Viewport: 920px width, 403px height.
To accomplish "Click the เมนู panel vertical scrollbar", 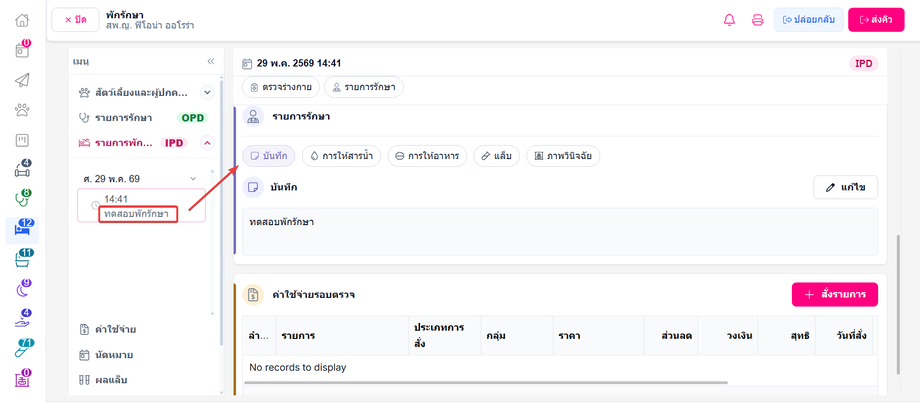I will tap(221, 211).
